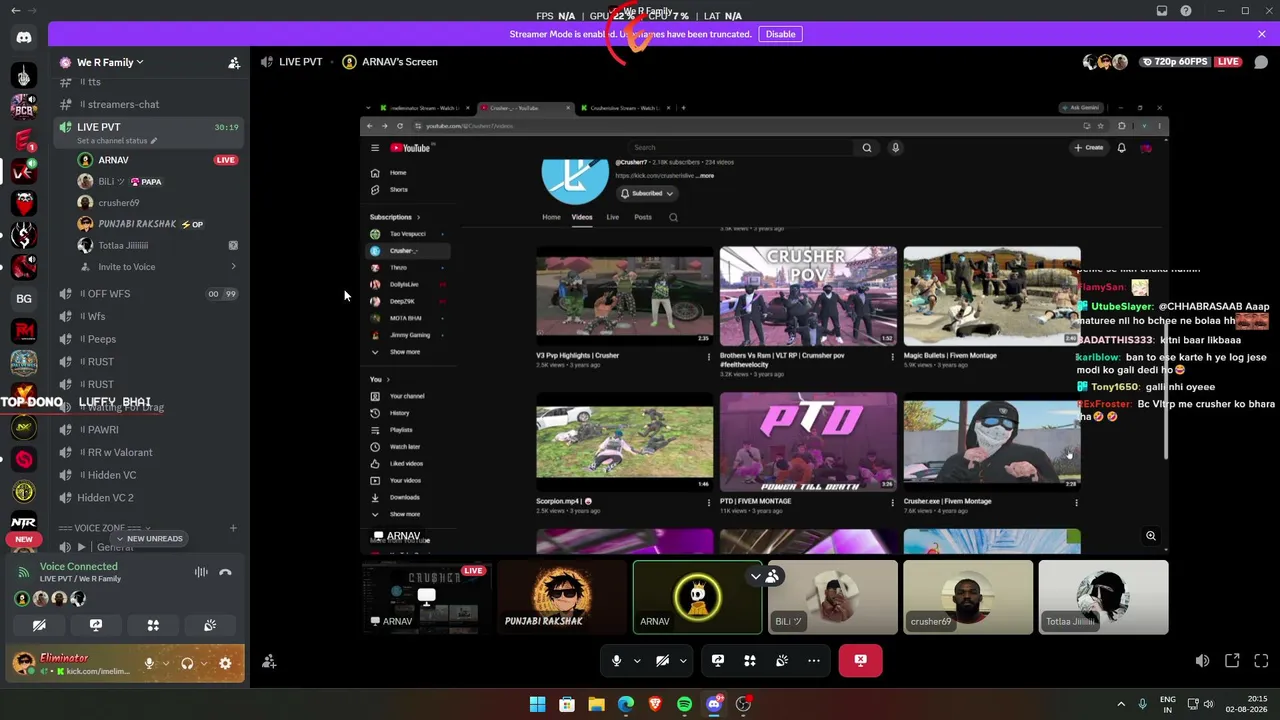Select the PUNJABI RAKSHAK participant tile
Screen dimensions: 1280x720
click(562, 597)
